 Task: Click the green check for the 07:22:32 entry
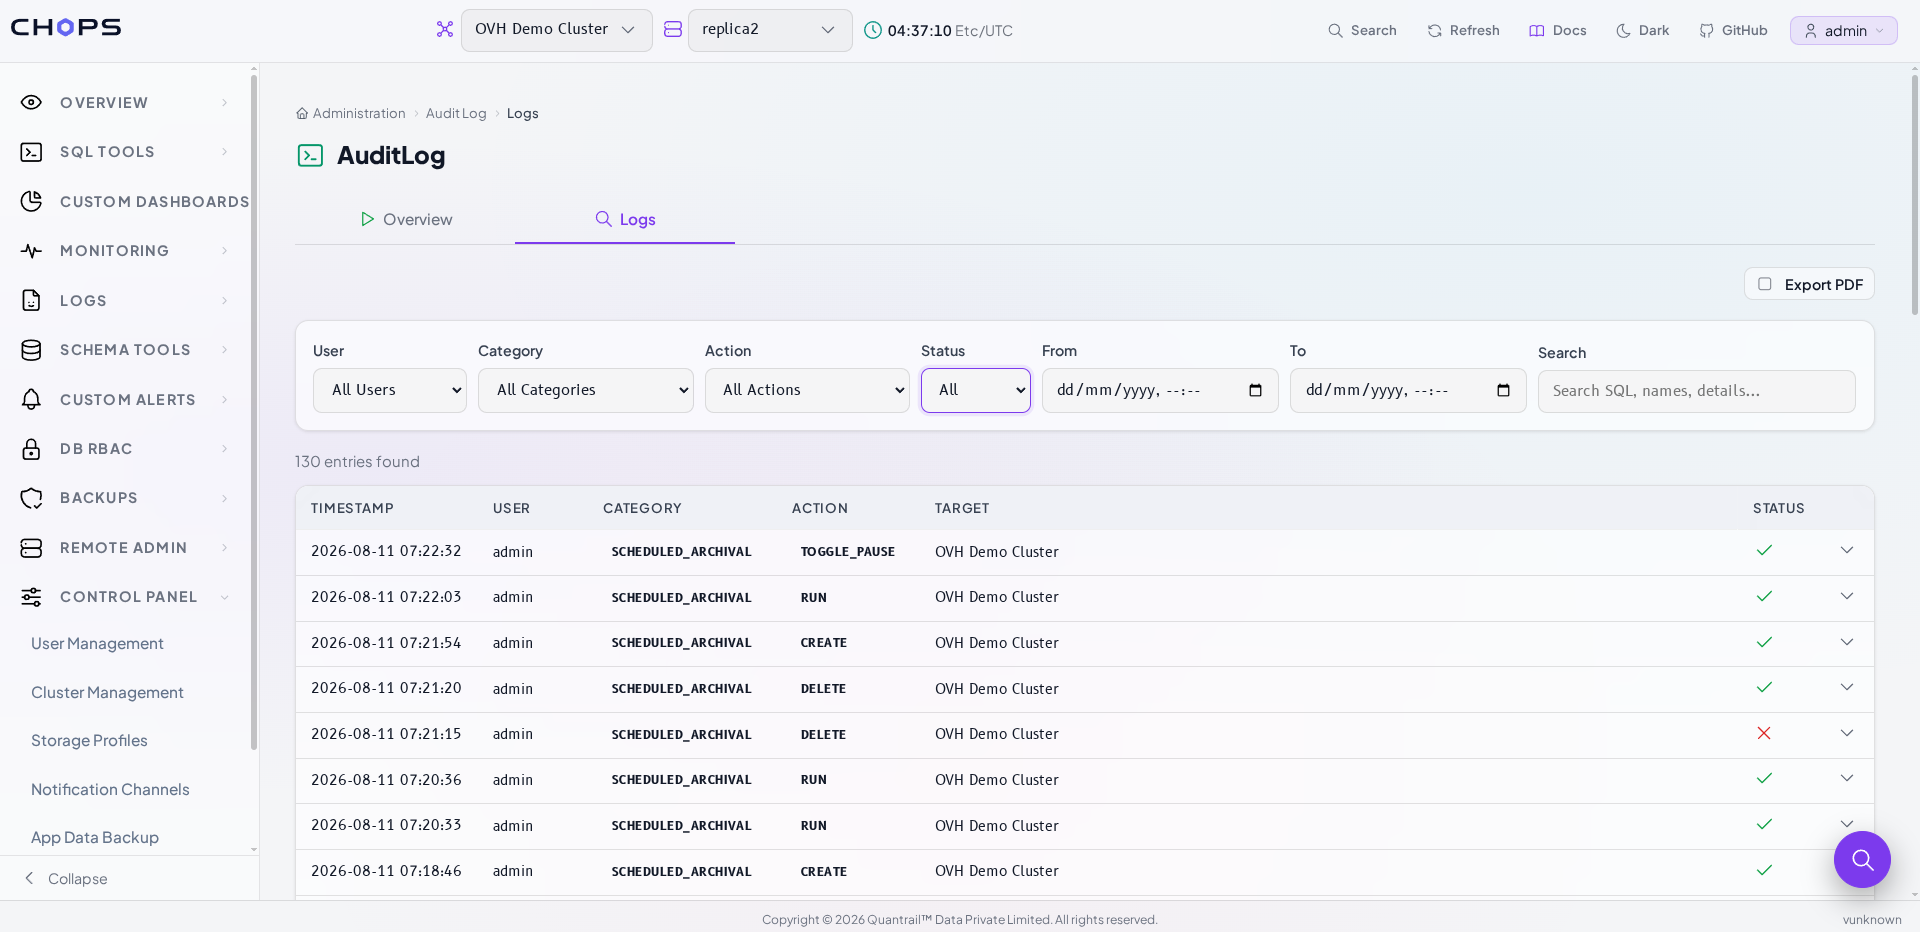tap(1764, 551)
